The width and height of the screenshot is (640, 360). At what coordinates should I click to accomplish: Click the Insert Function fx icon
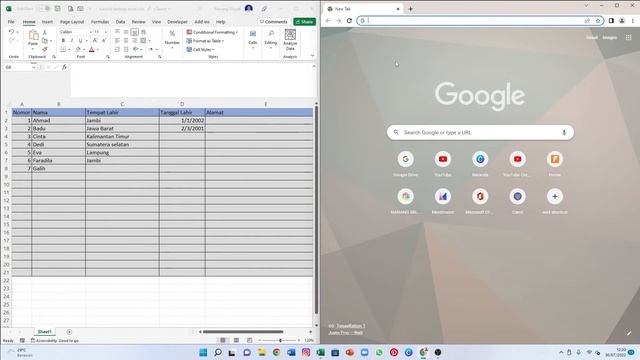coord(64,67)
